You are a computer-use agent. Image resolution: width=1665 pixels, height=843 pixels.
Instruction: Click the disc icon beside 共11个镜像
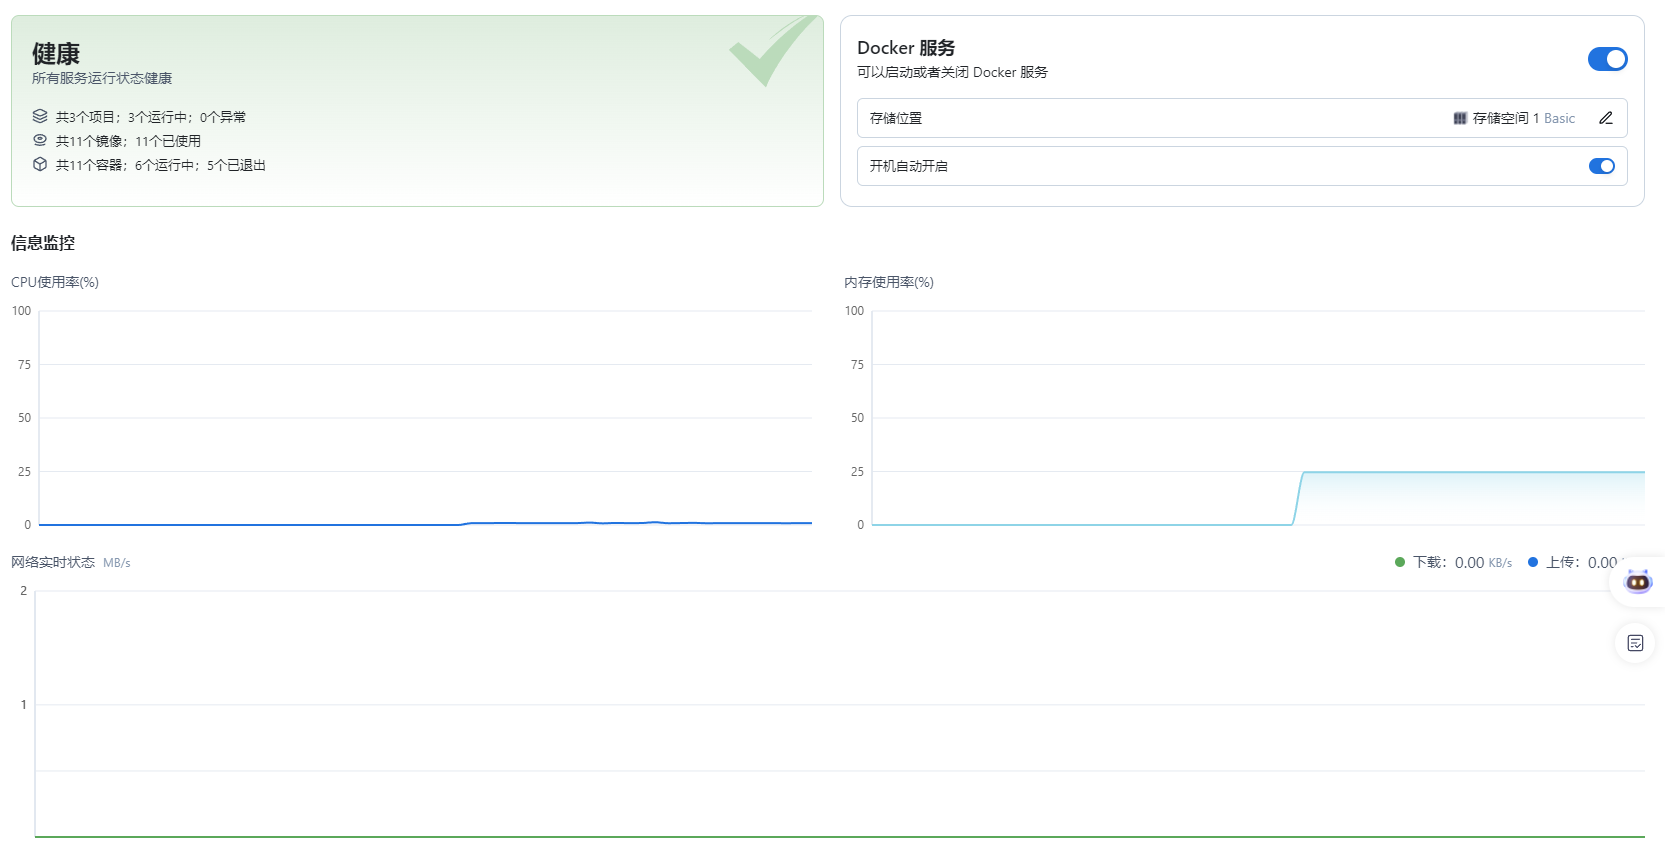(40, 140)
